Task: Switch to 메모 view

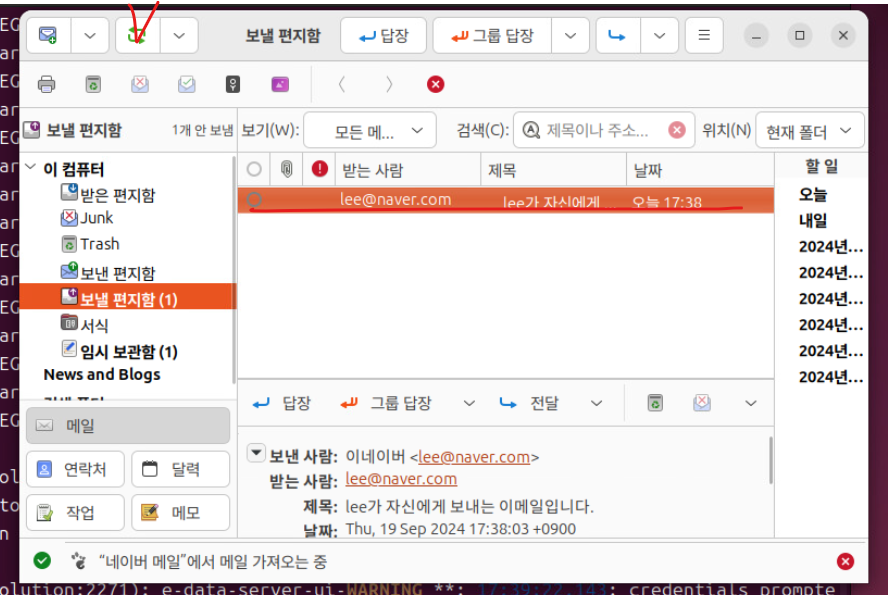Action: coord(180,512)
